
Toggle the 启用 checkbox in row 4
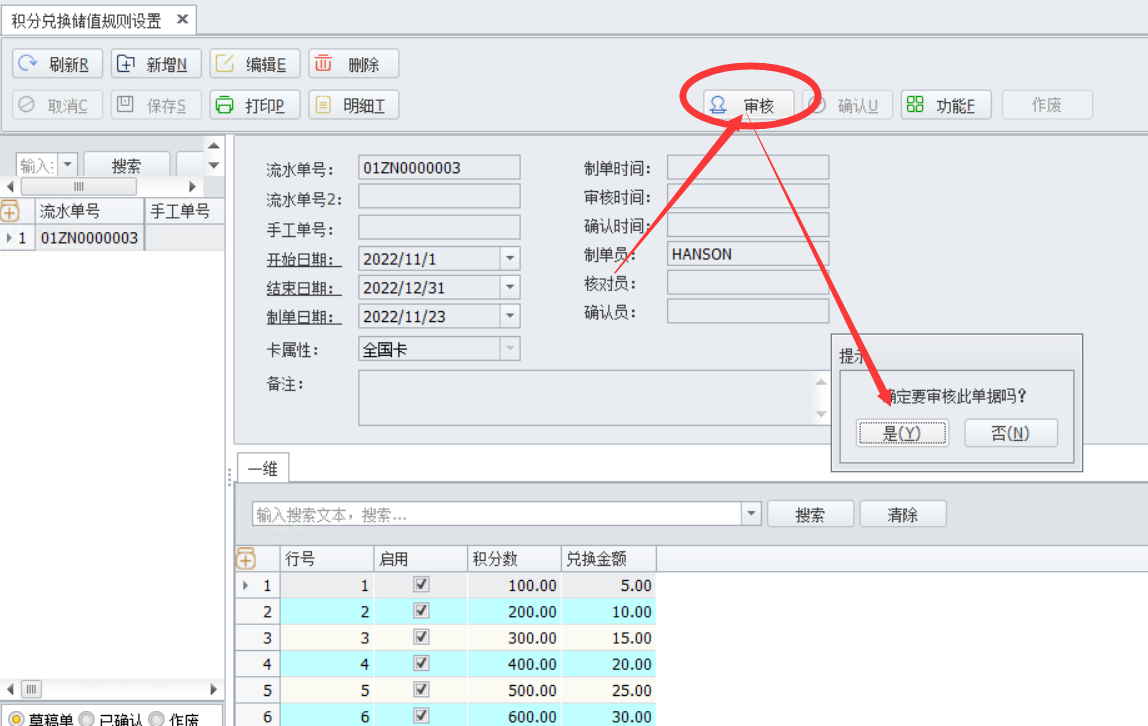point(421,663)
